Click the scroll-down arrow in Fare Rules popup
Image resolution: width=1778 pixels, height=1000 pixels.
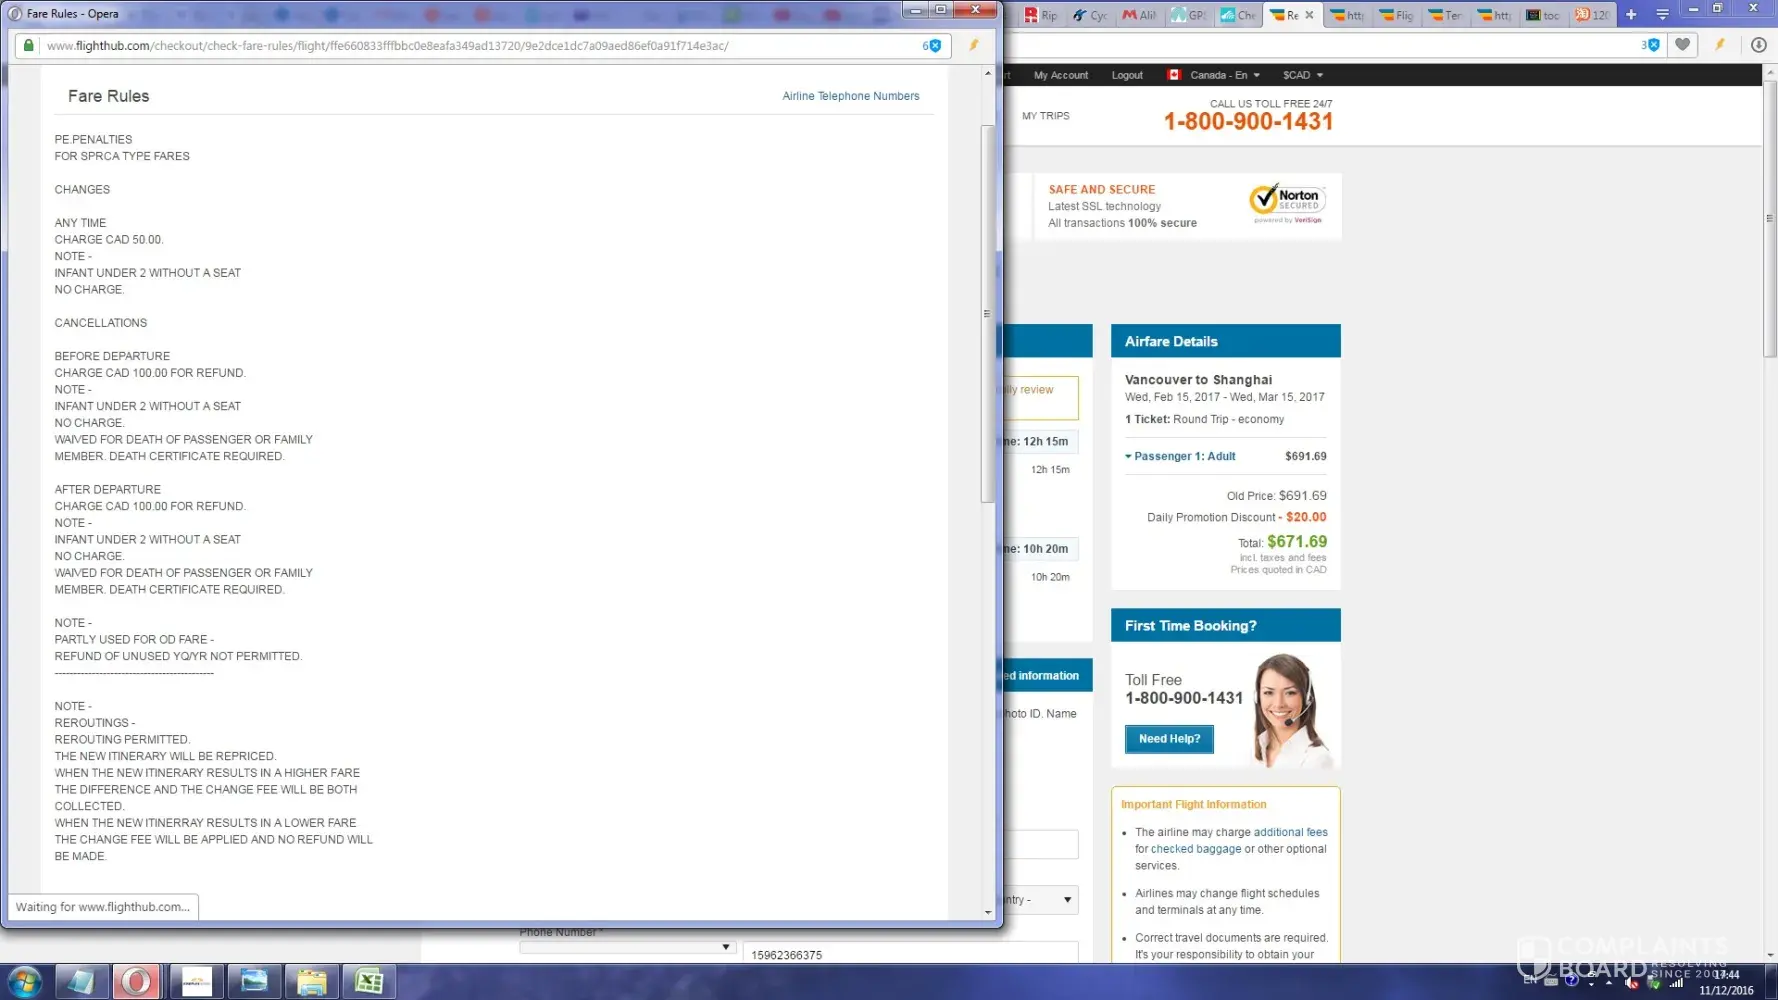pos(988,912)
